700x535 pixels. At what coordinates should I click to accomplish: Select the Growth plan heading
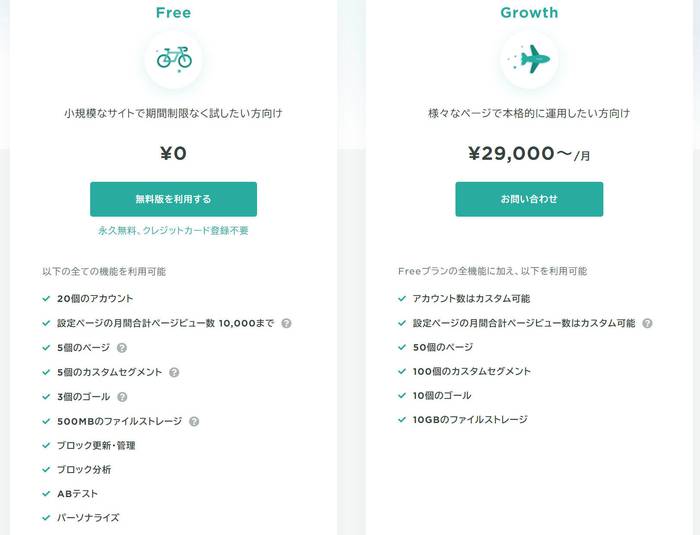(x=529, y=13)
